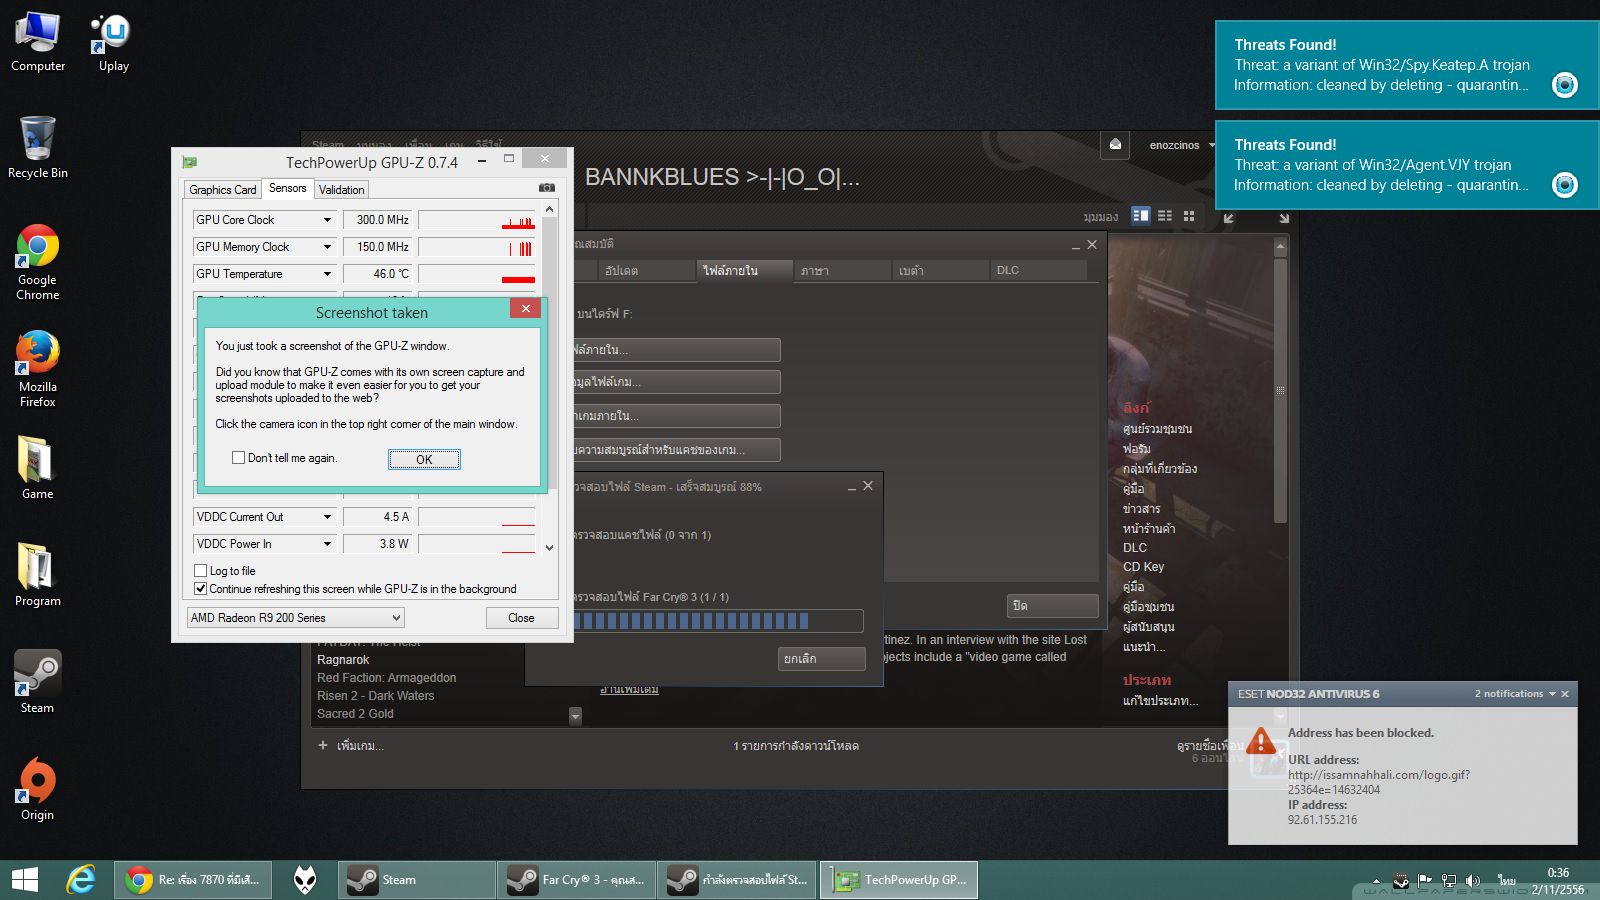Select 'Risen 2 - Dark Waters' in library
Image resolution: width=1600 pixels, height=900 pixels.
click(375, 696)
